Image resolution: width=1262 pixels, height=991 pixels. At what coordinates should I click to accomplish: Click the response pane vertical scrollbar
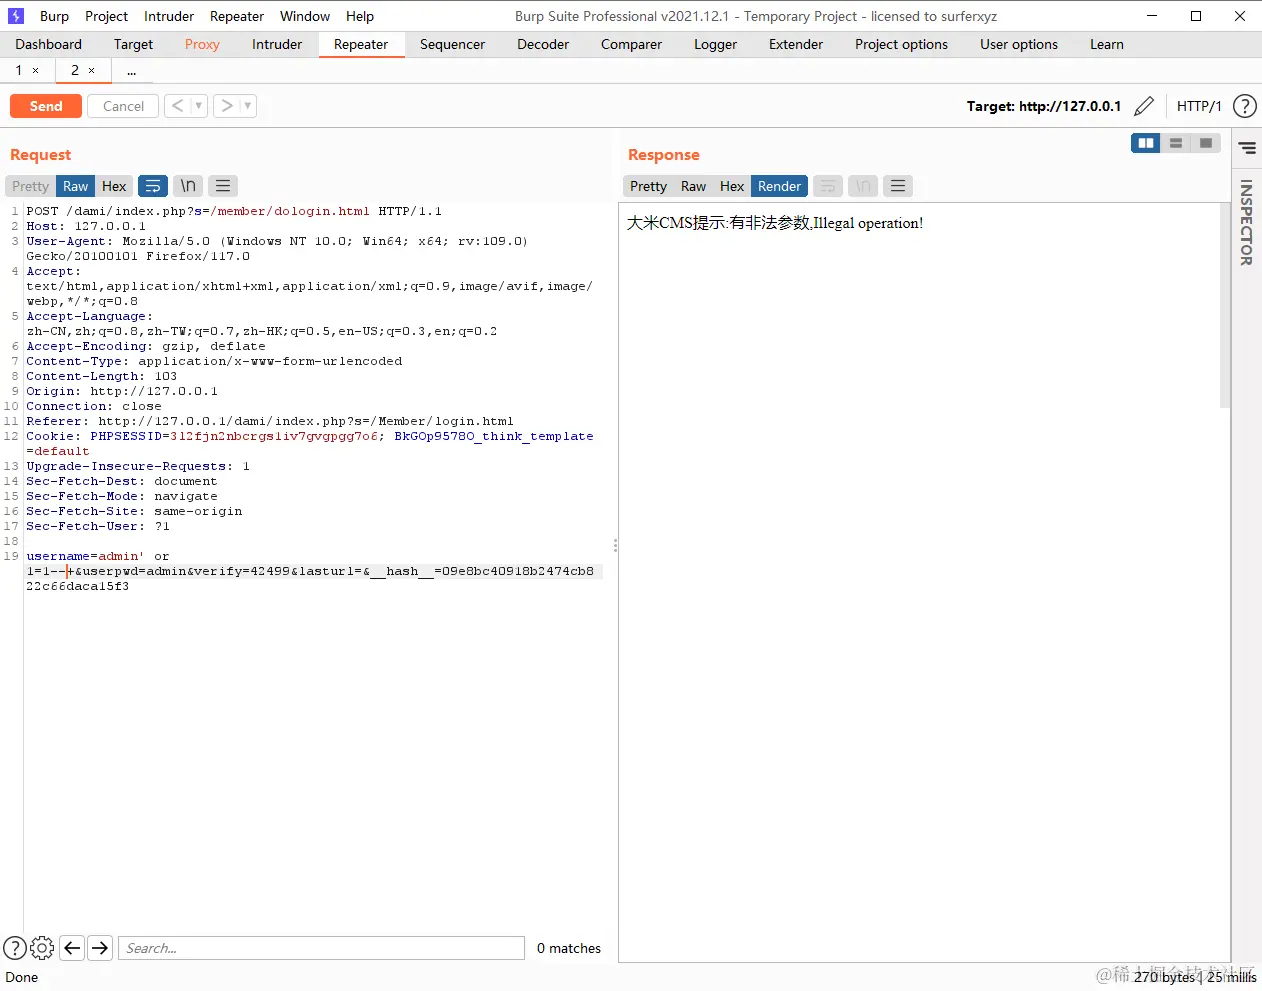(1225, 306)
